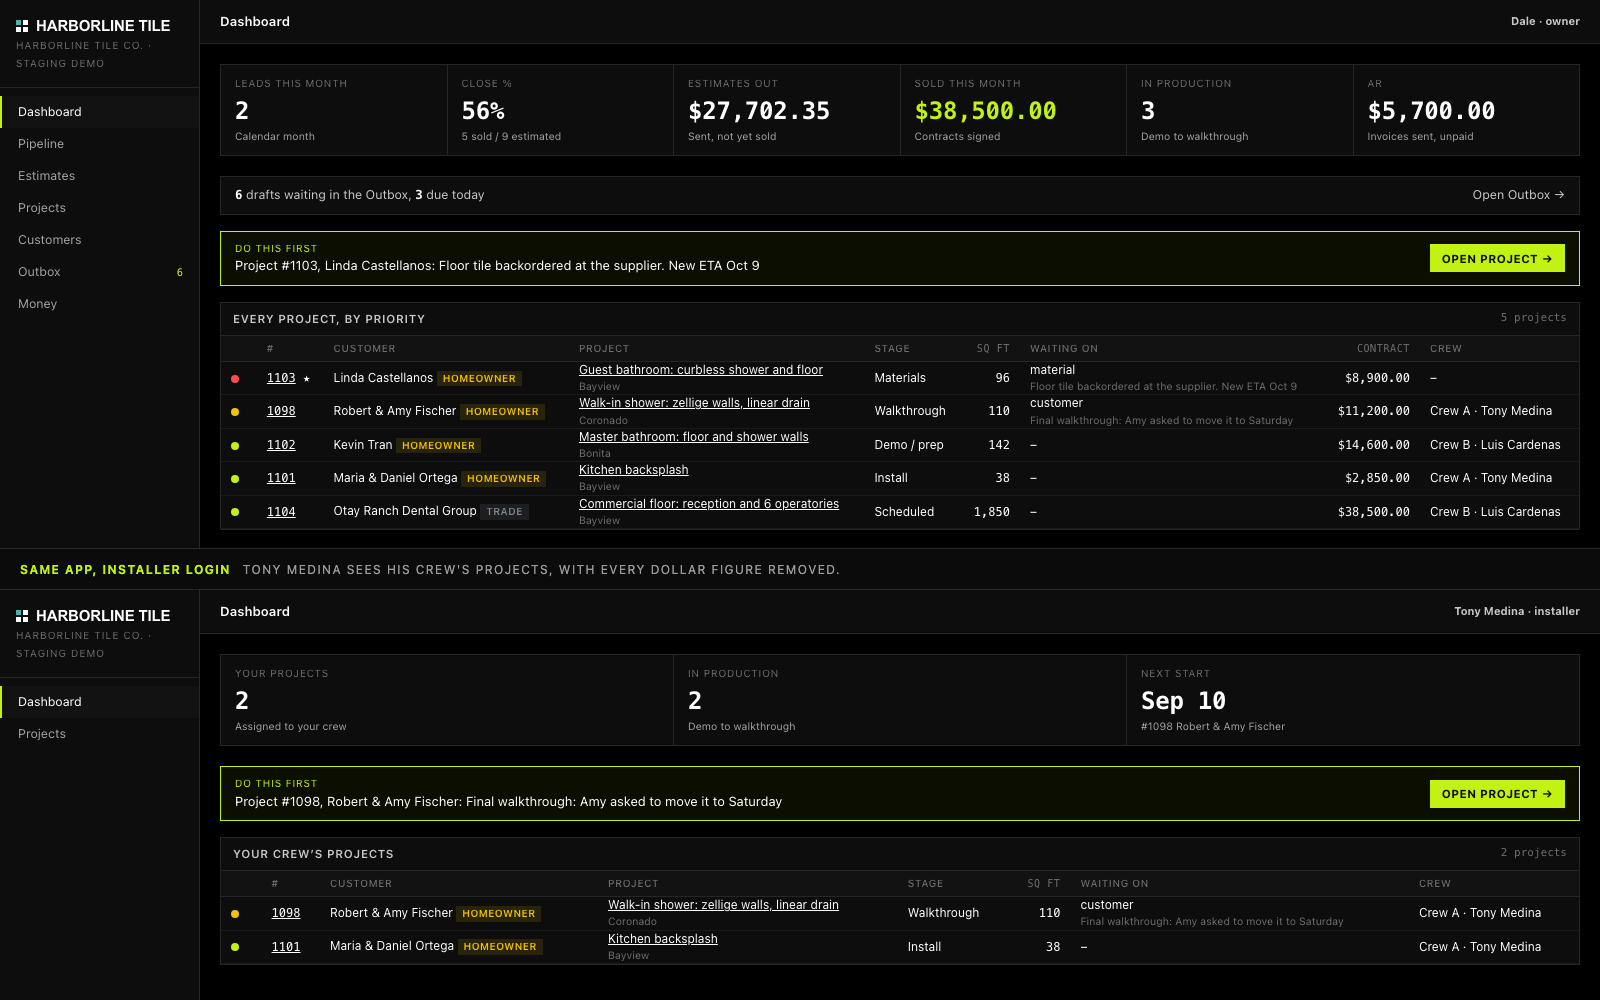Click green status dot for project 1104

pos(235,512)
